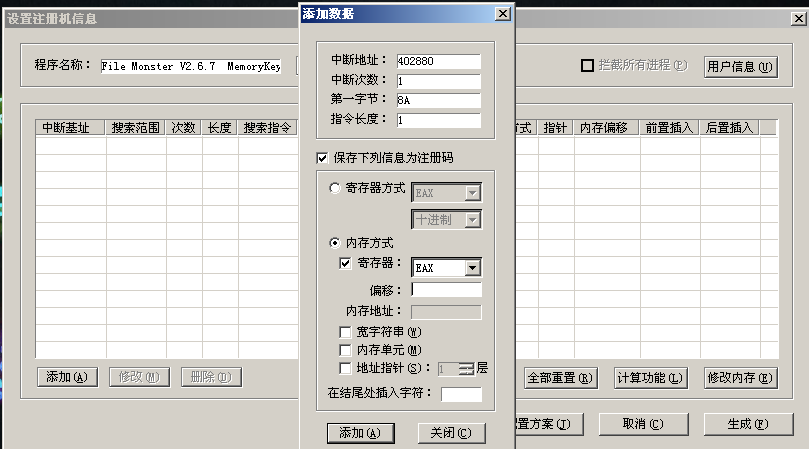
Task: Enable the 内存单元 checkbox
Action: pyautogui.click(x=346, y=350)
